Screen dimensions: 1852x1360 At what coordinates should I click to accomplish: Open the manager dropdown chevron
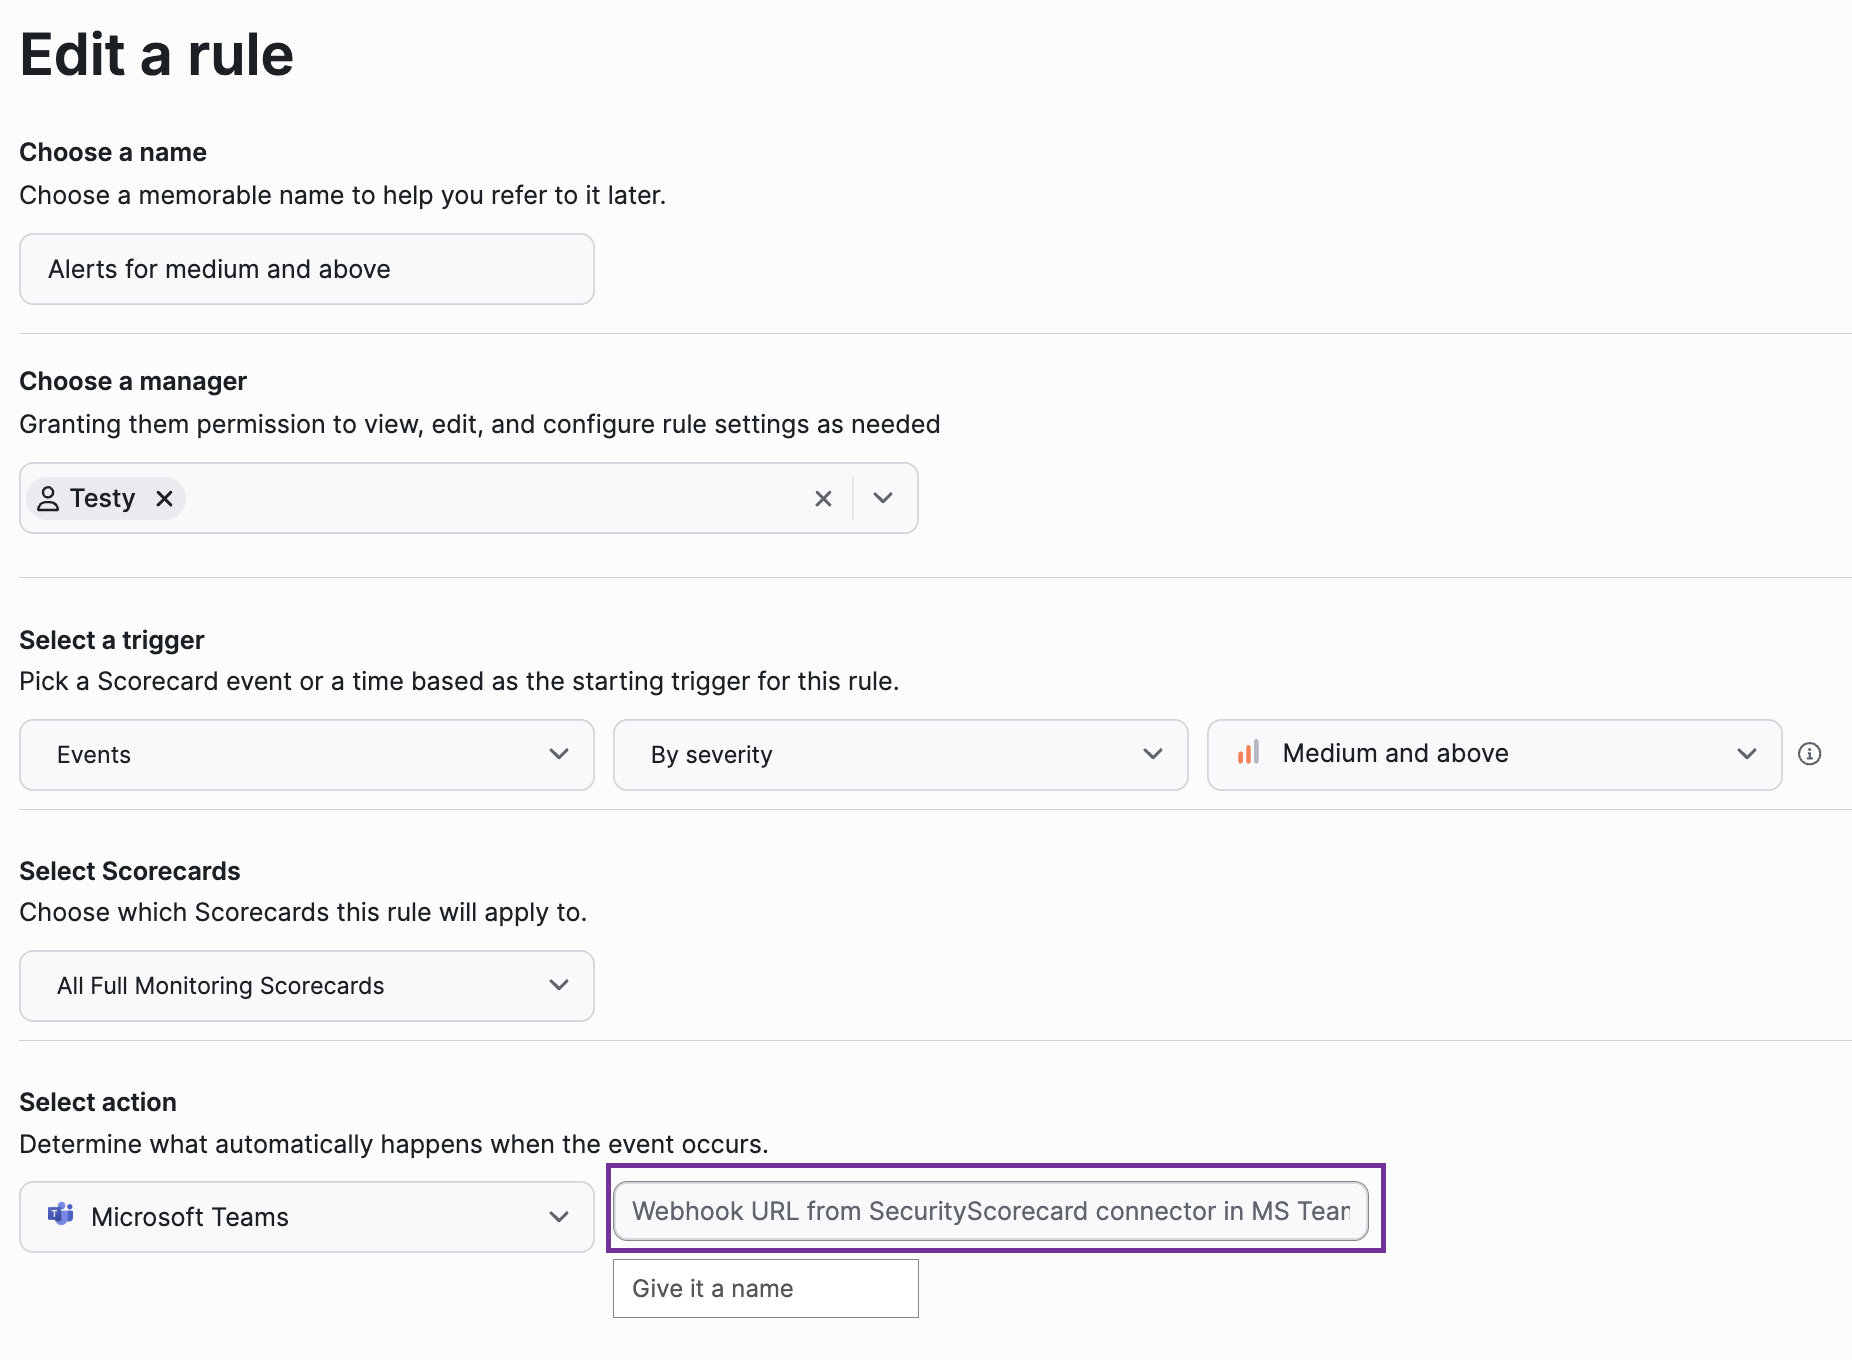pos(882,498)
